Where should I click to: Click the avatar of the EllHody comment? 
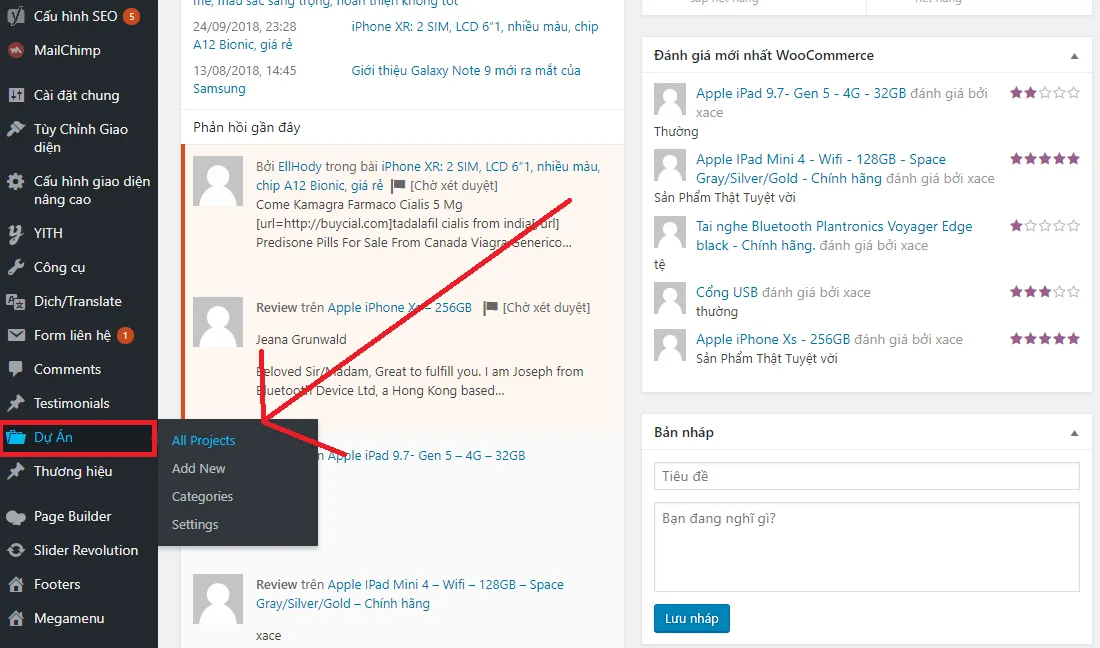(x=217, y=182)
